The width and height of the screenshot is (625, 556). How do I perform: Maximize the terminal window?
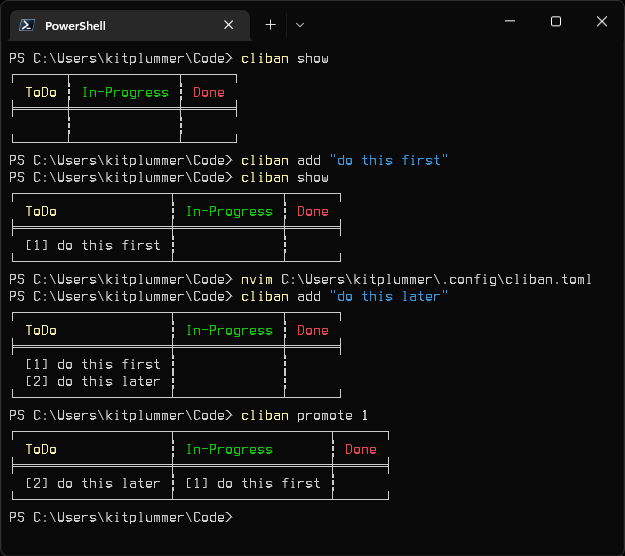point(556,21)
